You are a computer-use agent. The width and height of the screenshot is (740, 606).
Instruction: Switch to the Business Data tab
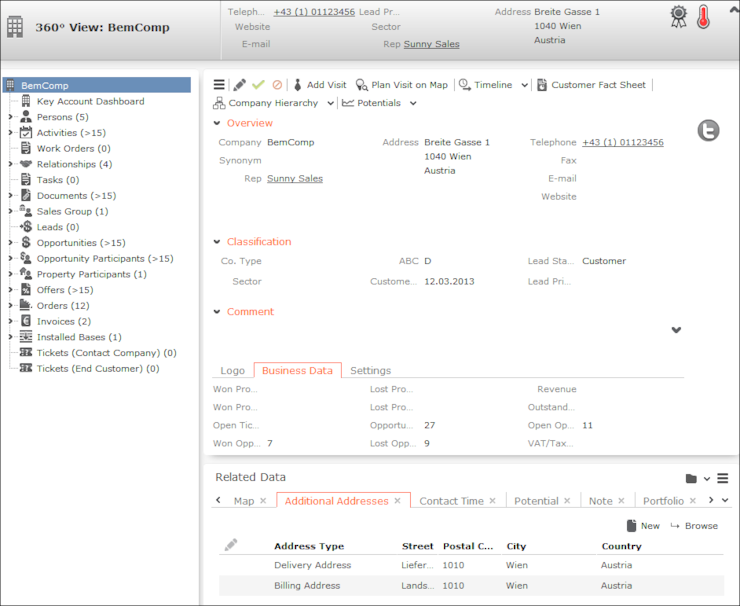297,370
